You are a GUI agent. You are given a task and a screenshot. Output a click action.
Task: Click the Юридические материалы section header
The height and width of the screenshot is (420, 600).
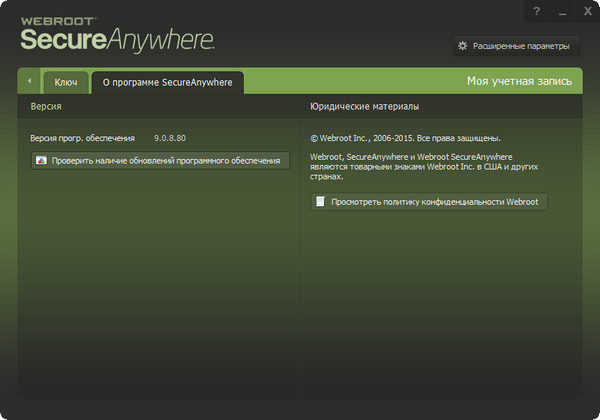[364, 106]
